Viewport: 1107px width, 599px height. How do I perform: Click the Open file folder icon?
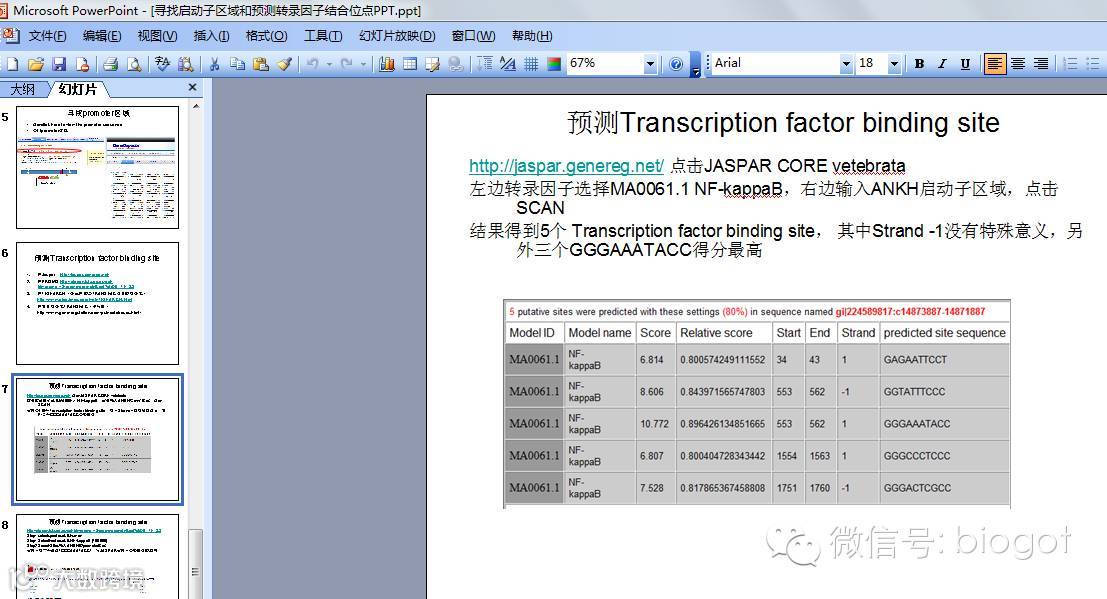coord(35,64)
